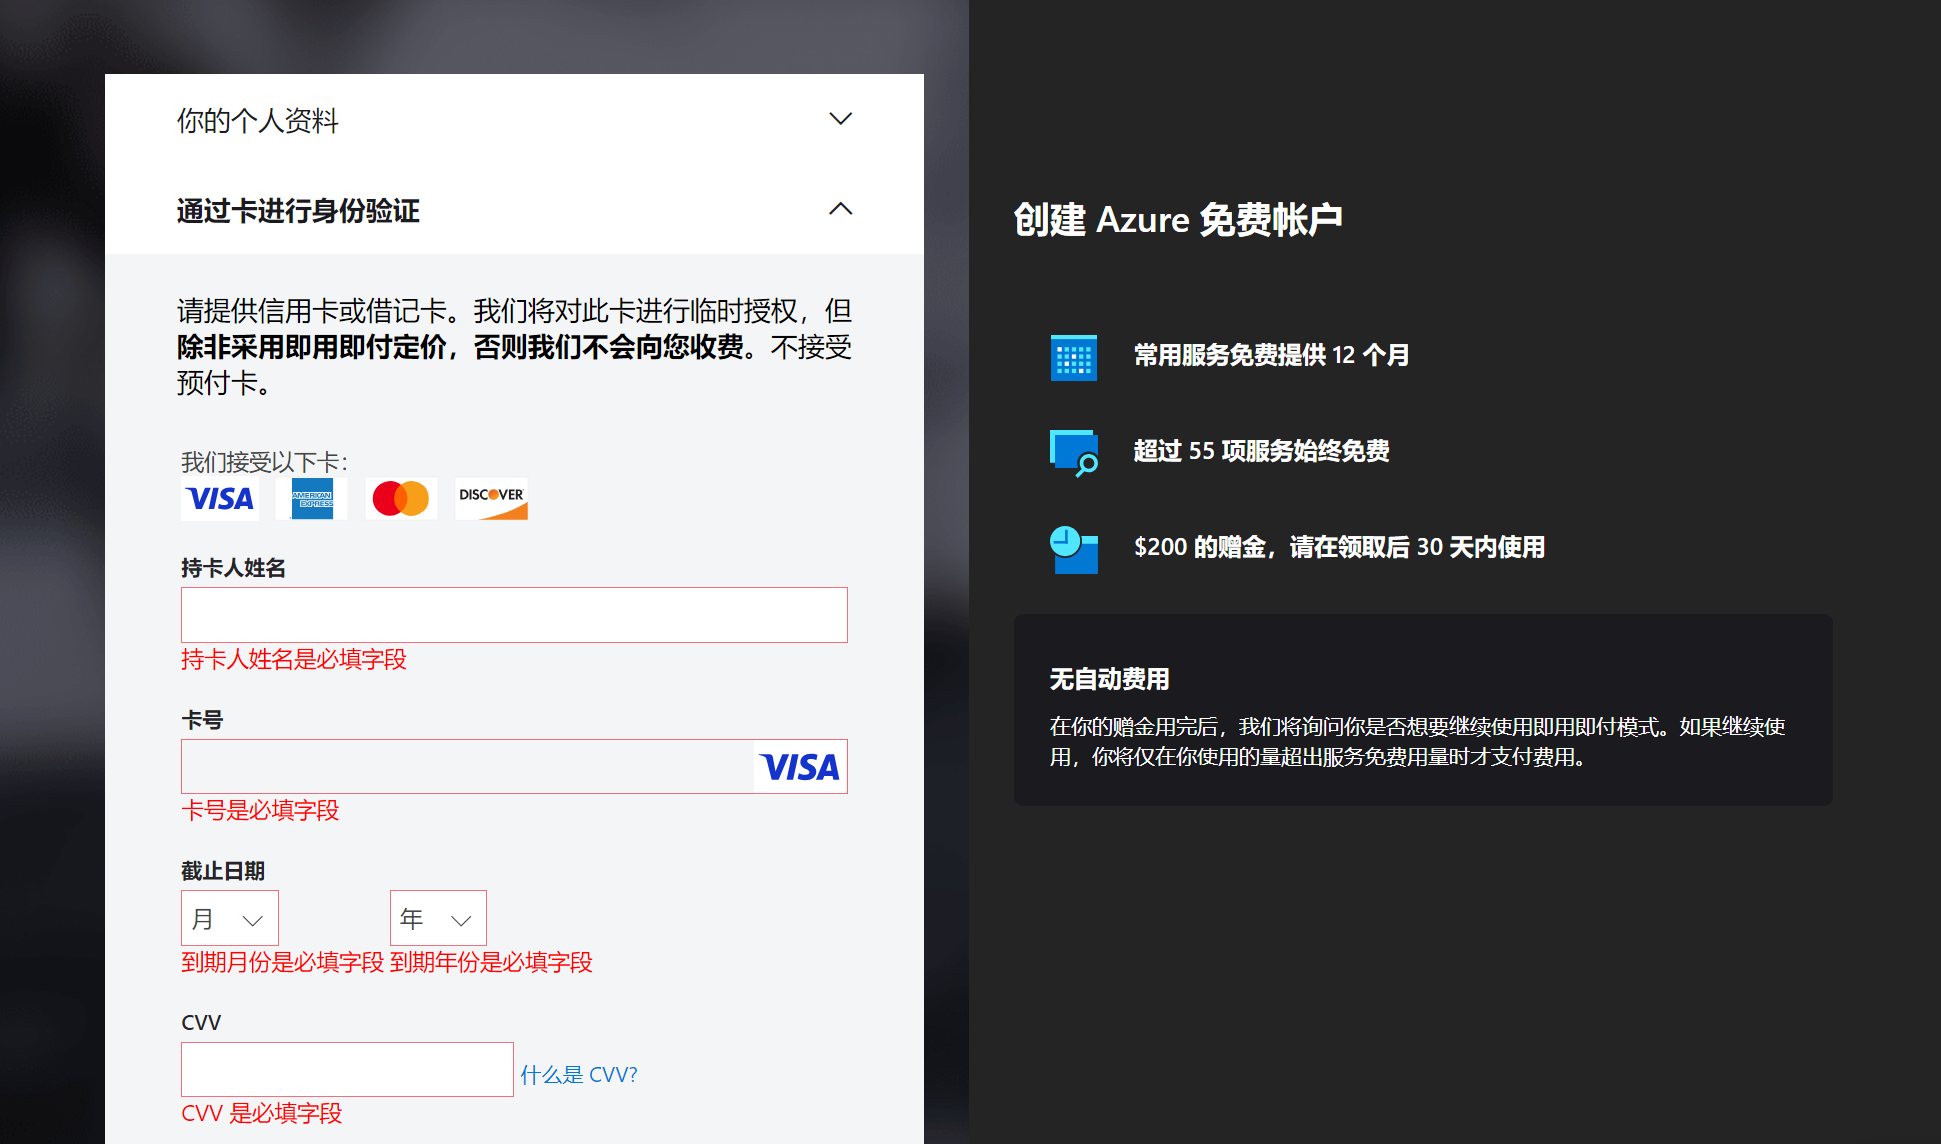
Task: Click the $200 的赠金 30 天内使用 text
Action: click(x=1339, y=547)
